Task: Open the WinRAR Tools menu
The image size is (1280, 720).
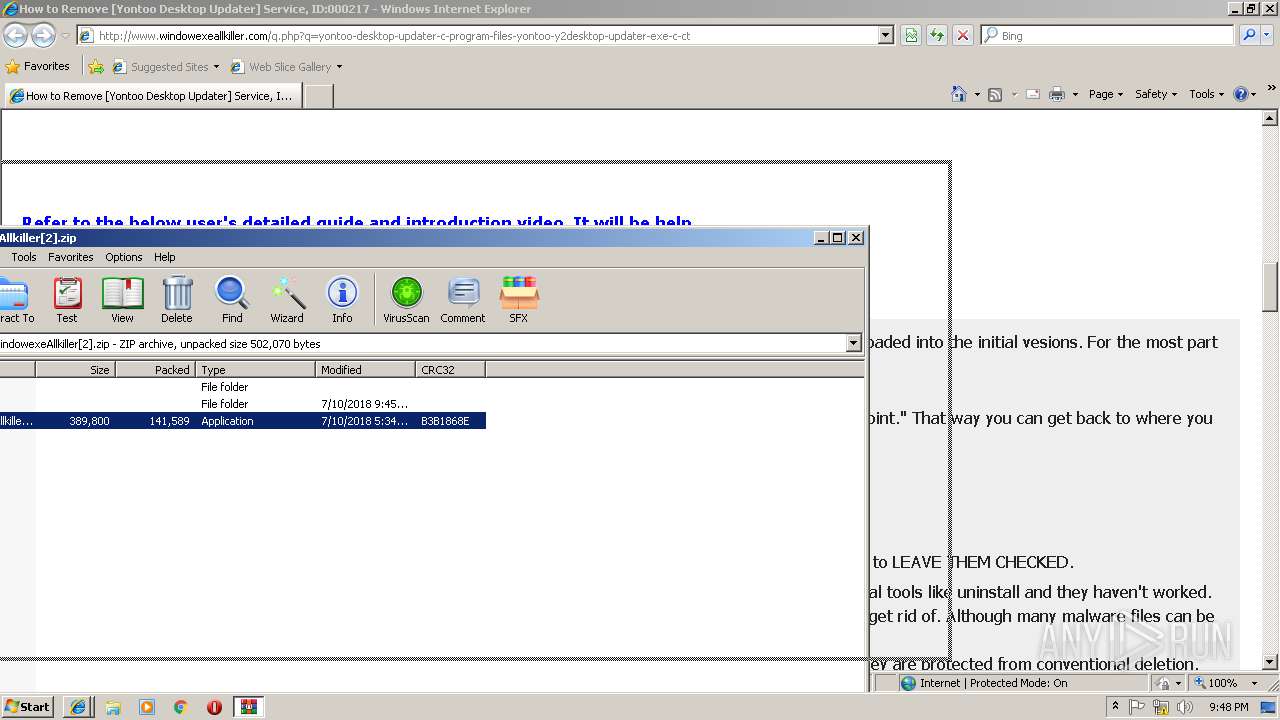Action: coord(24,257)
